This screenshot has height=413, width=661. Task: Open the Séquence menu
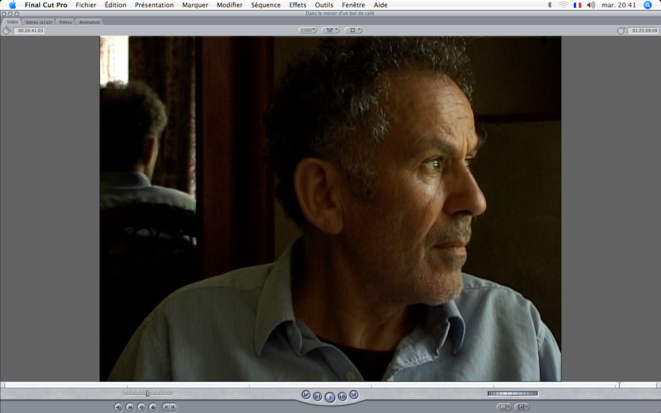[x=266, y=5]
